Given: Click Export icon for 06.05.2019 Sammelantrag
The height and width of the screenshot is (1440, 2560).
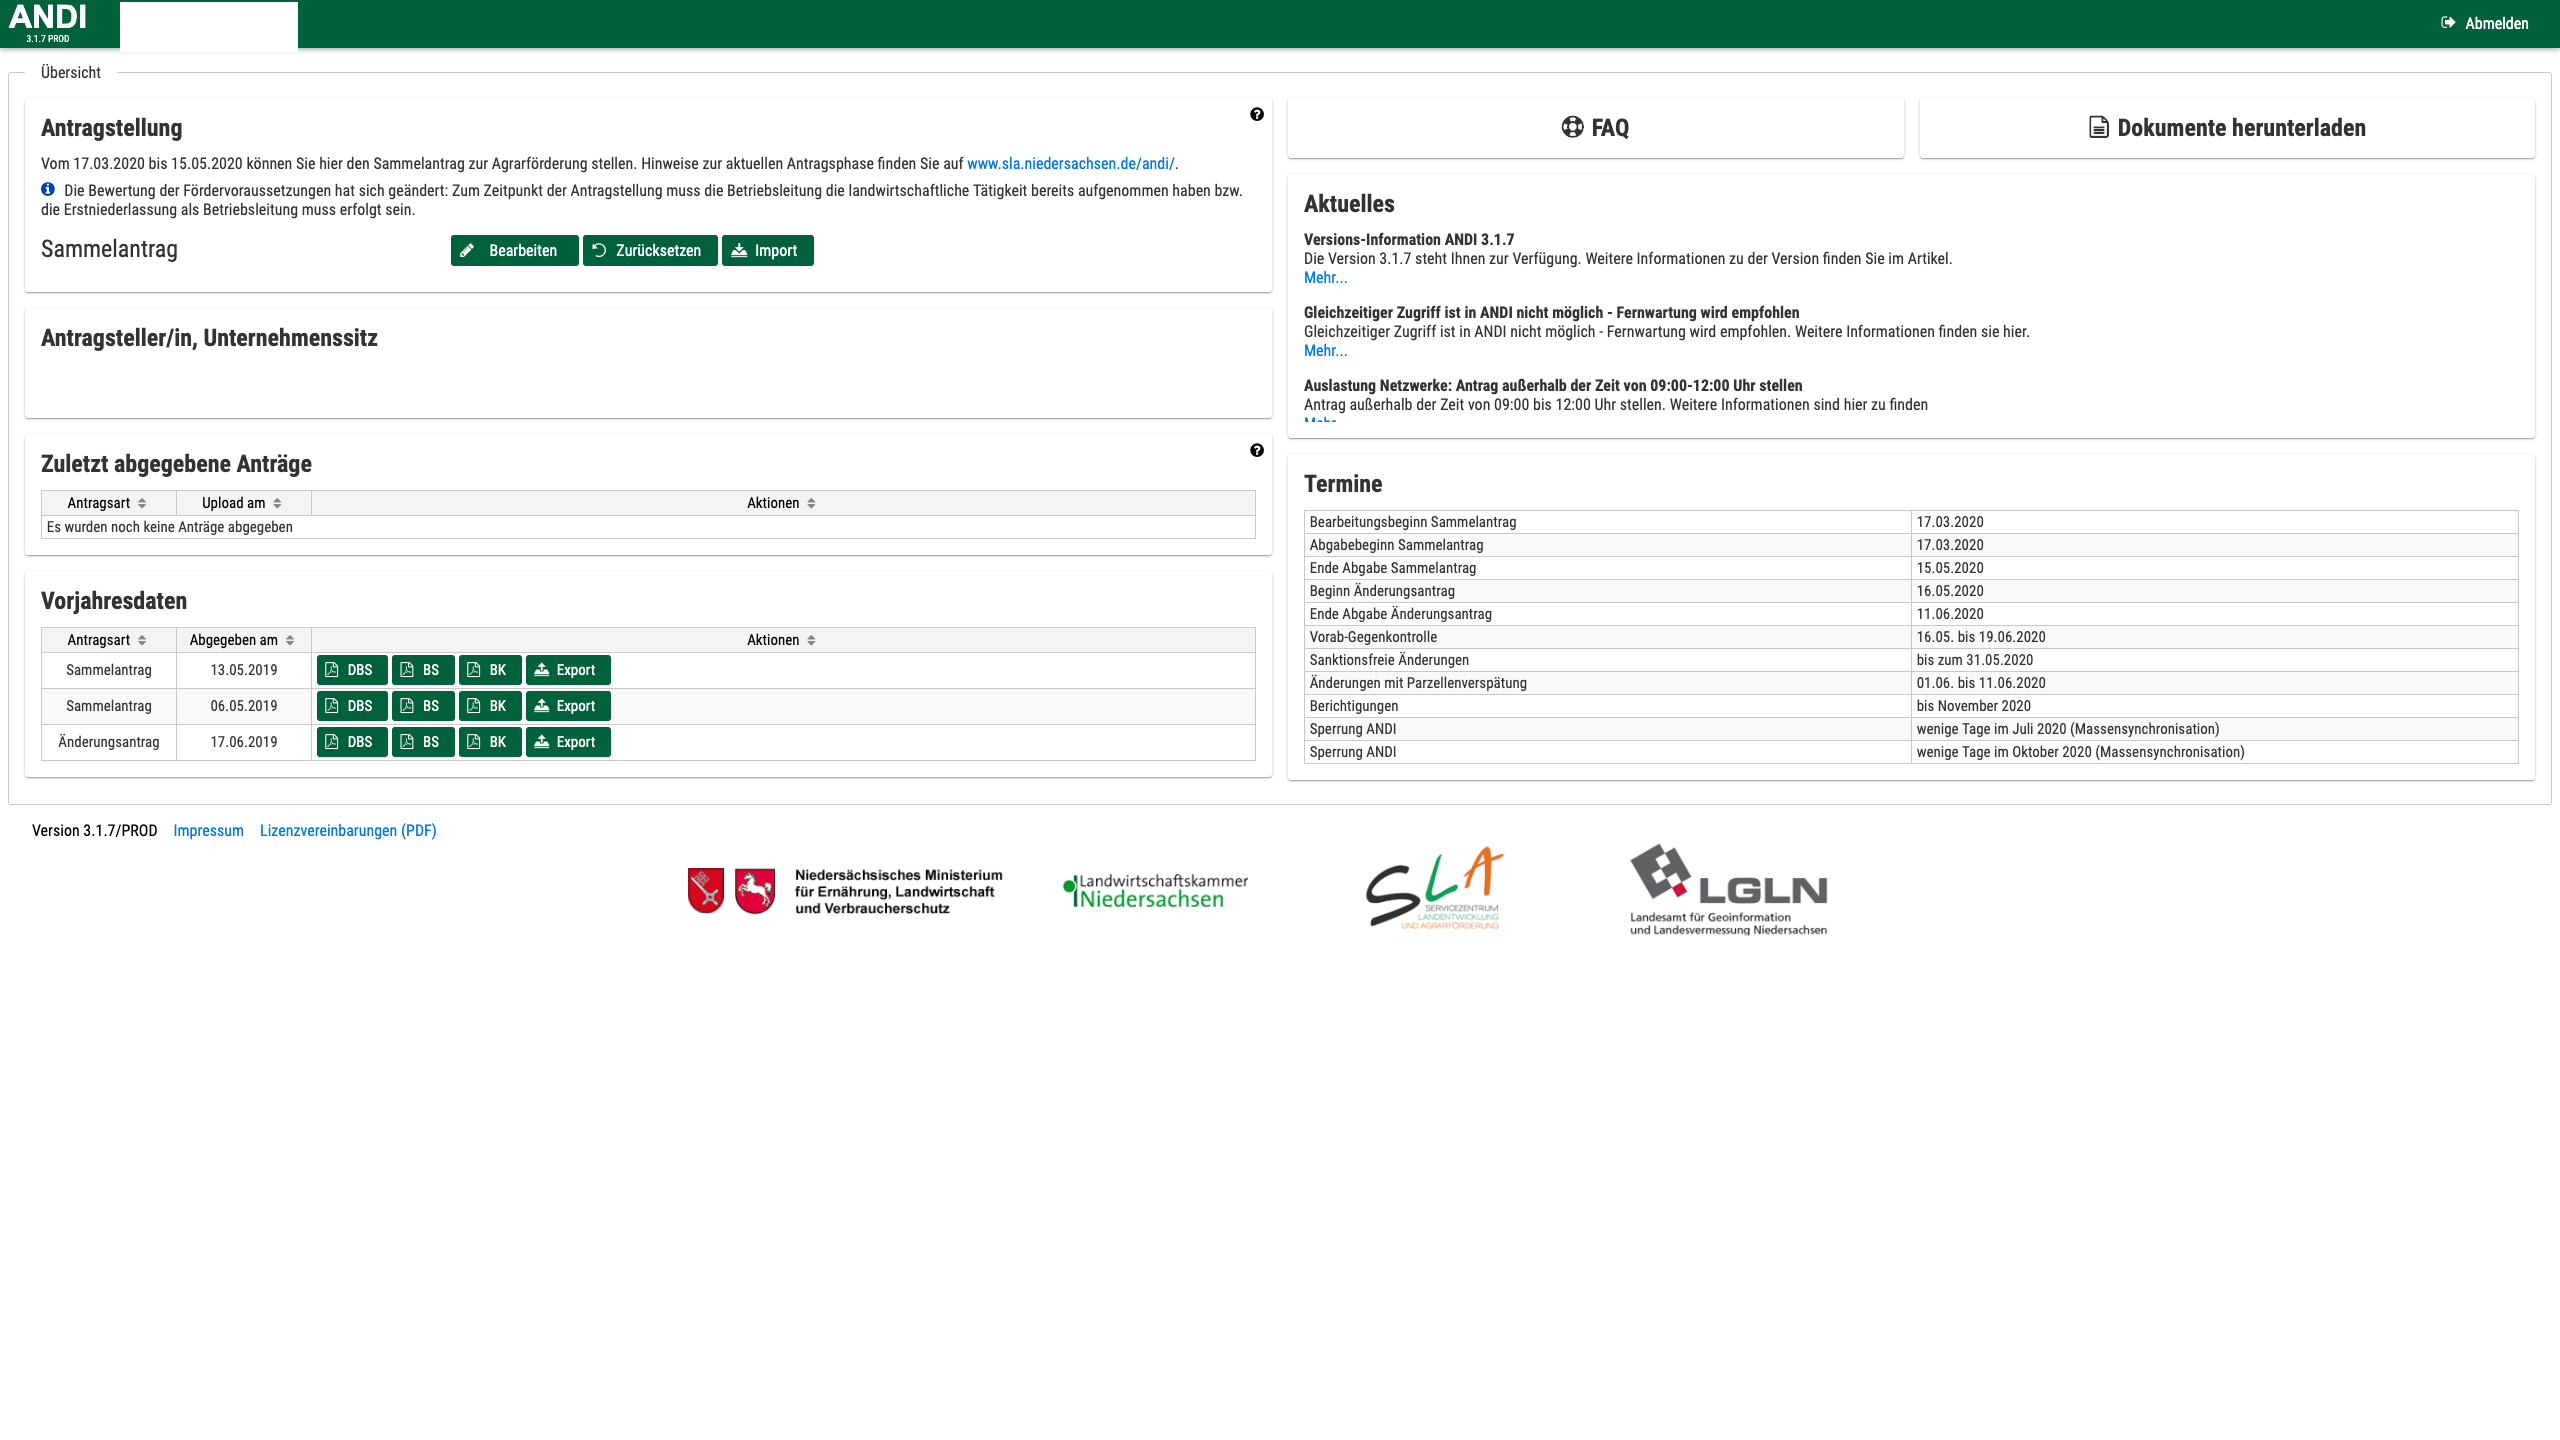Looking at the screenshot, I should (542, 706).
